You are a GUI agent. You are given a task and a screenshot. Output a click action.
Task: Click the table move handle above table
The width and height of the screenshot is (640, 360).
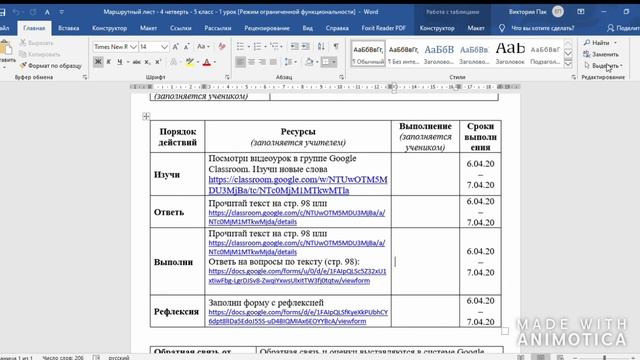146,116
